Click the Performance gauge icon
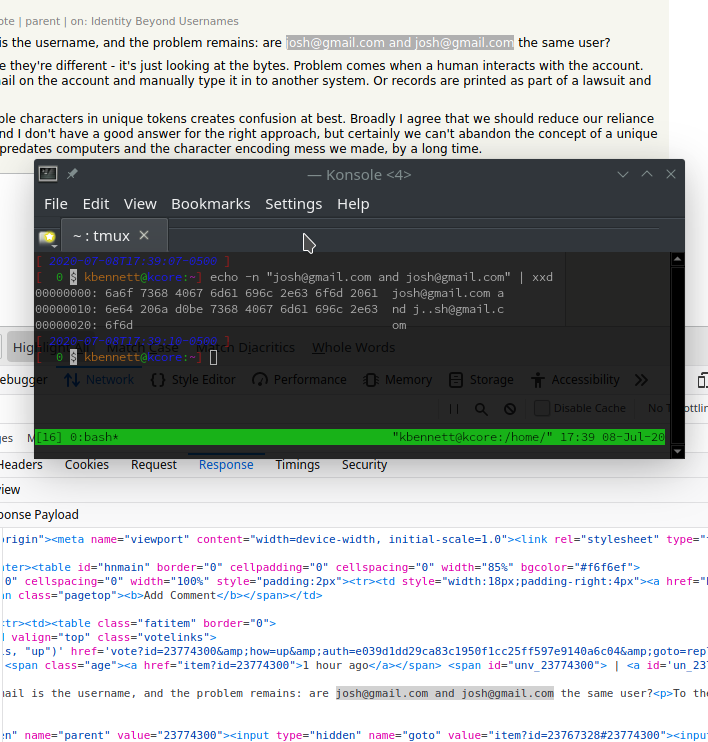708x742 pixels. pos(260,380)
